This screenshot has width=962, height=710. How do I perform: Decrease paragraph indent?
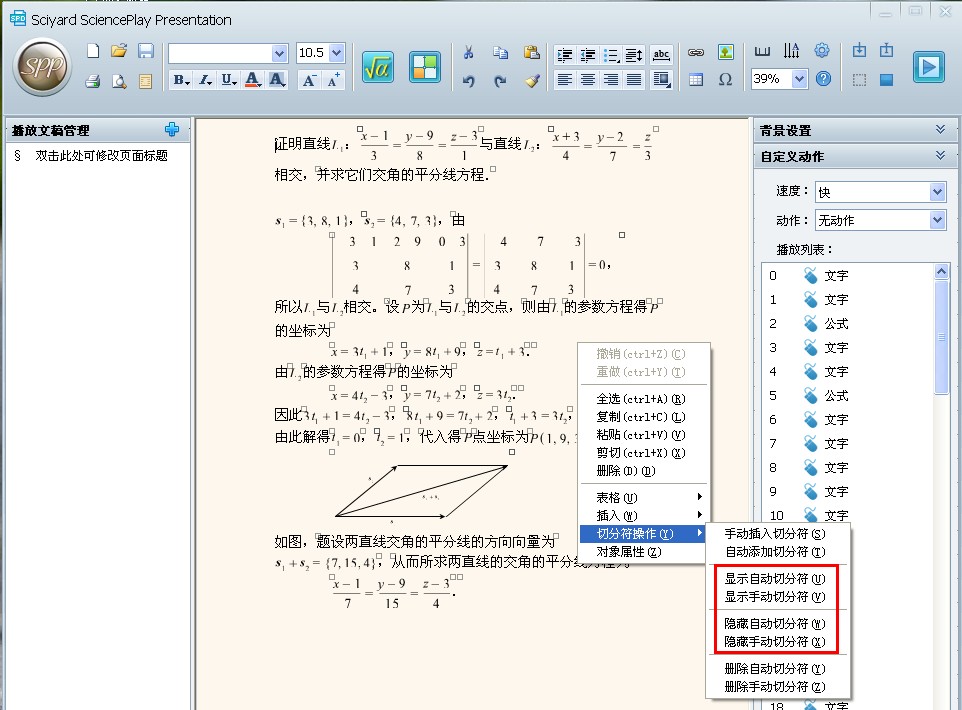(588, 56)
